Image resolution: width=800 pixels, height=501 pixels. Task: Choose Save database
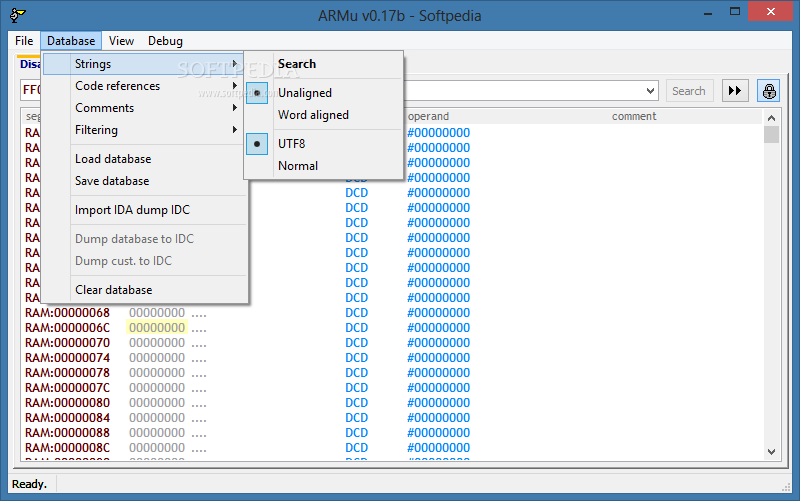(143, 181)
